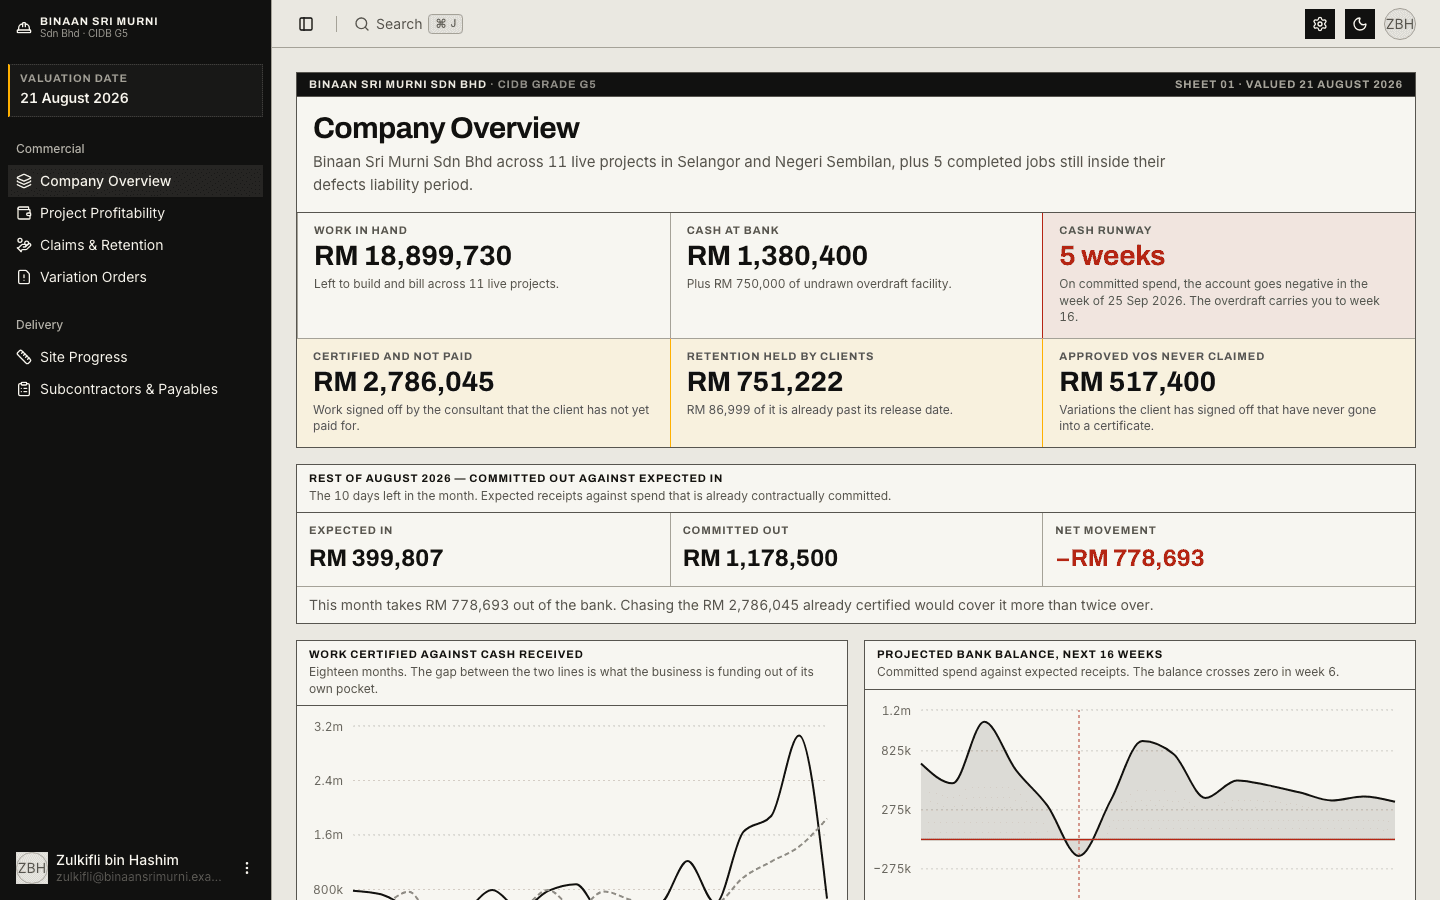
Task: Click Sheet 01 · Valued 21 August 2026 header text
Action: point(1289,84)
